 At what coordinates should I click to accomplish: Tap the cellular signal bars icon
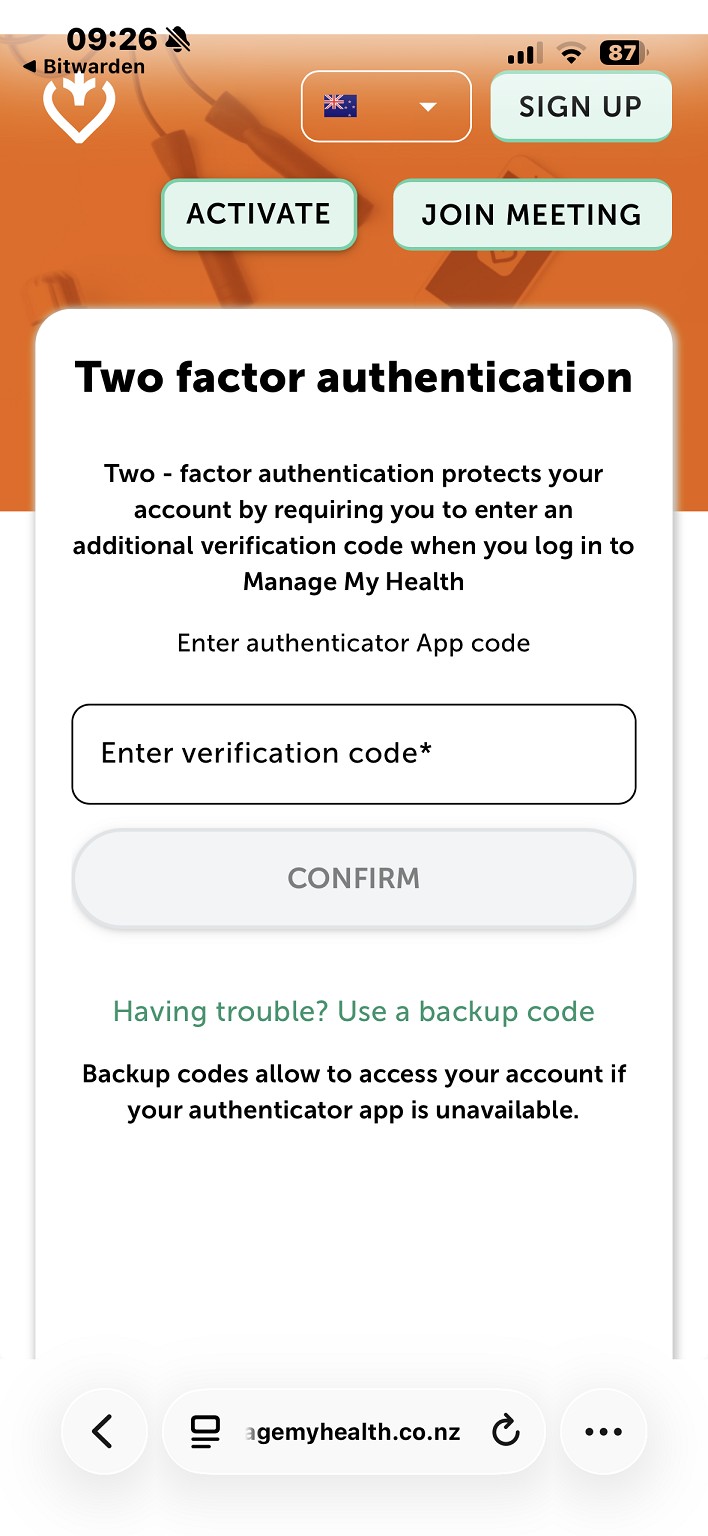coord(525,54)
